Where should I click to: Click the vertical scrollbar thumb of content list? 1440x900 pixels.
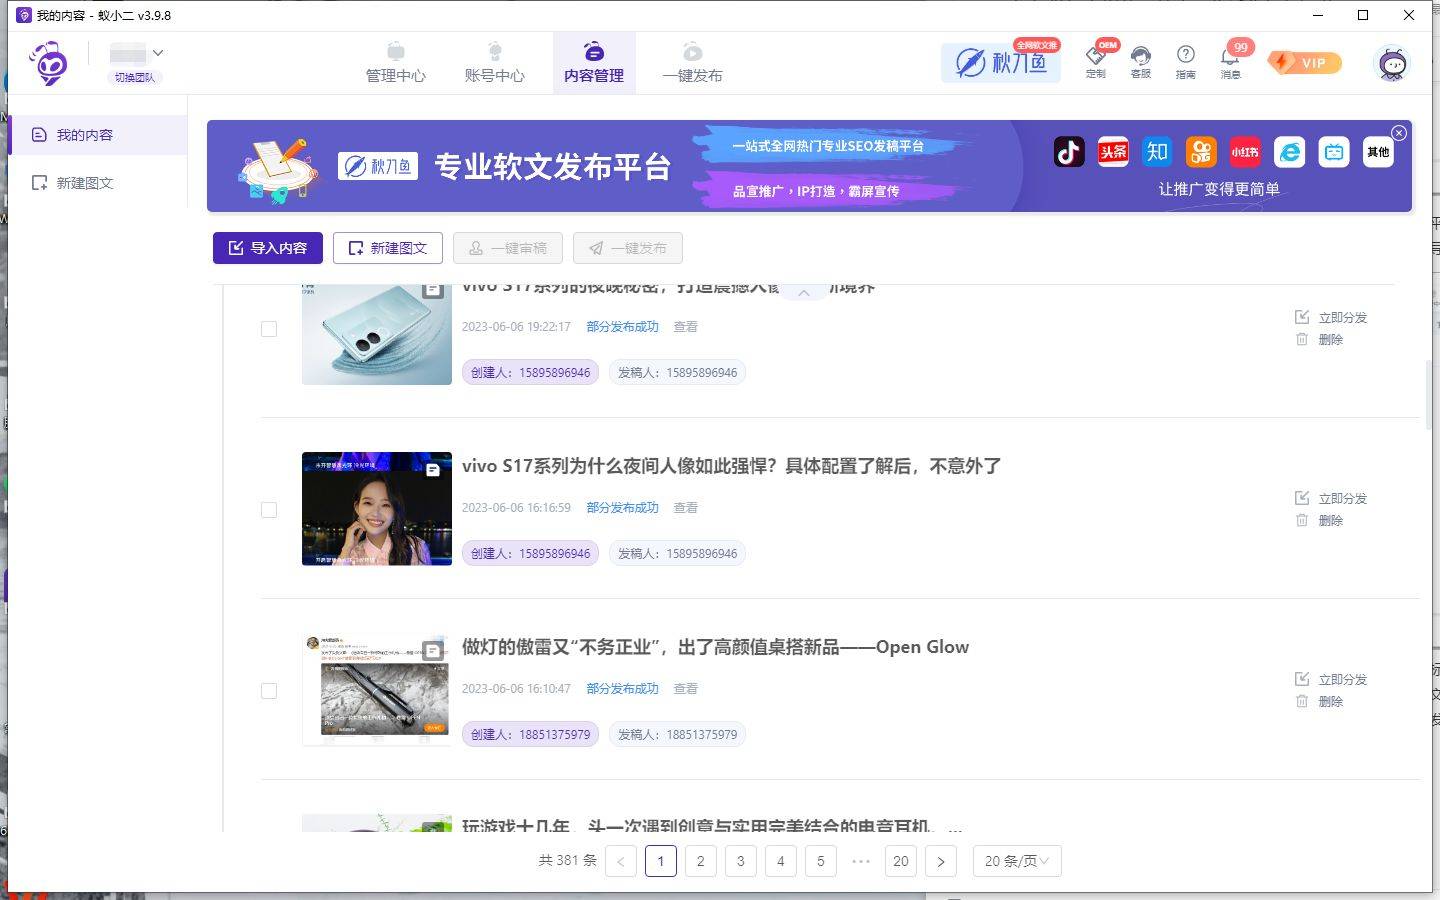(1428, 395)
